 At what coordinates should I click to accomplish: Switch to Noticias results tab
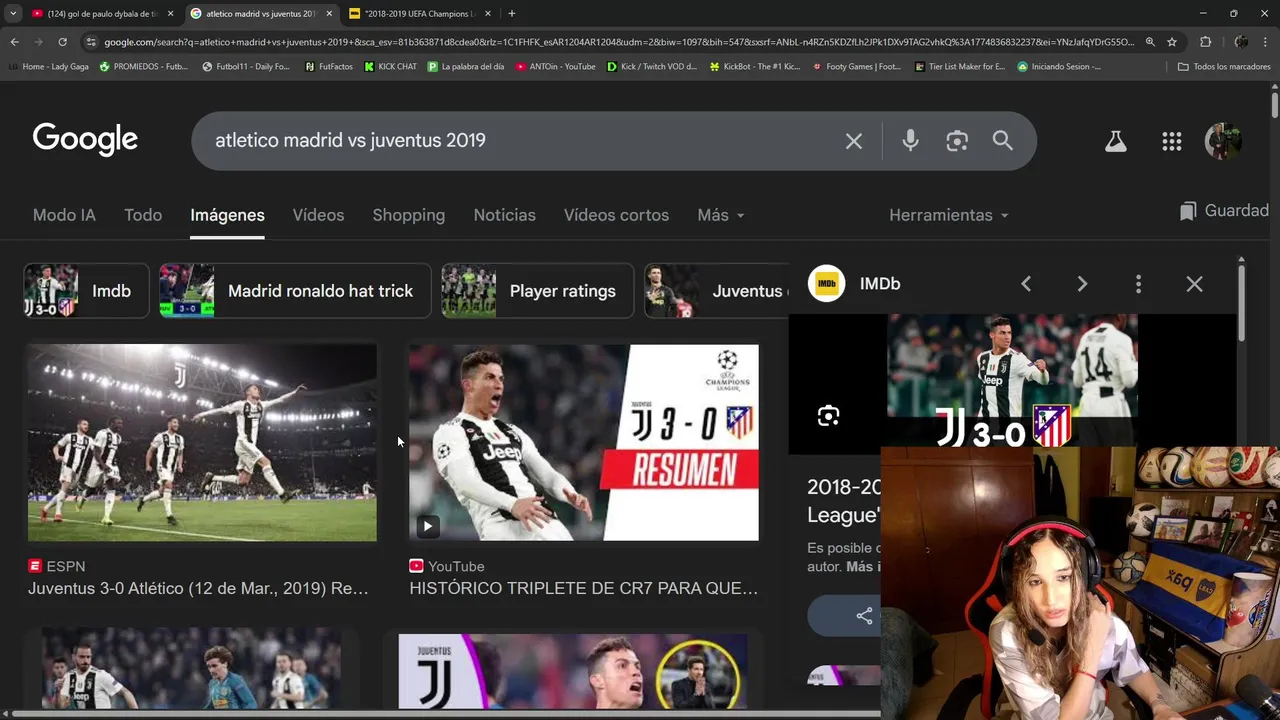504,215
